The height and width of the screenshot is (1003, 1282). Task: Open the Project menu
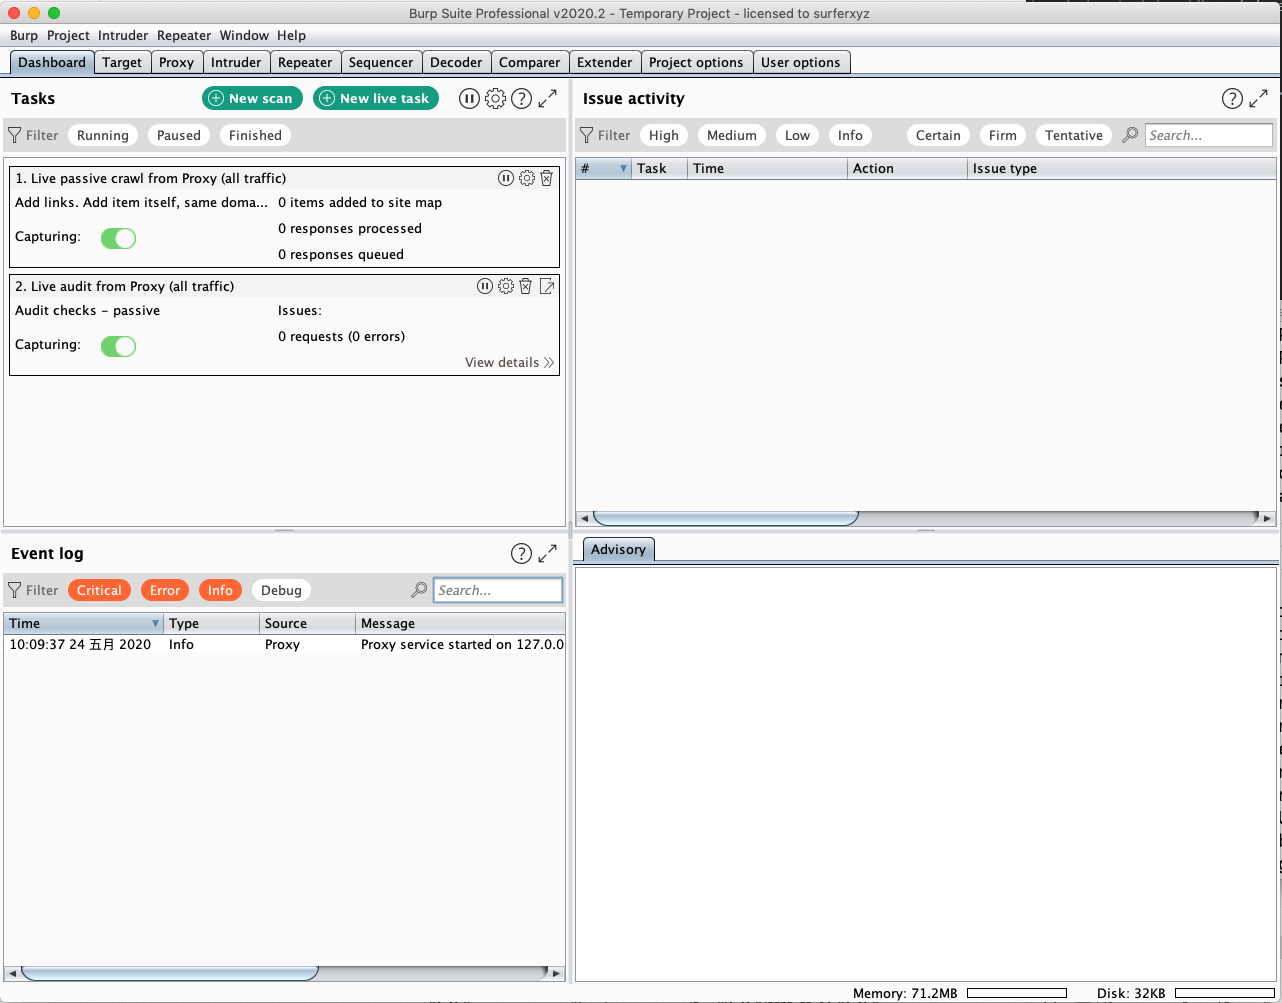tap(68, 35)
